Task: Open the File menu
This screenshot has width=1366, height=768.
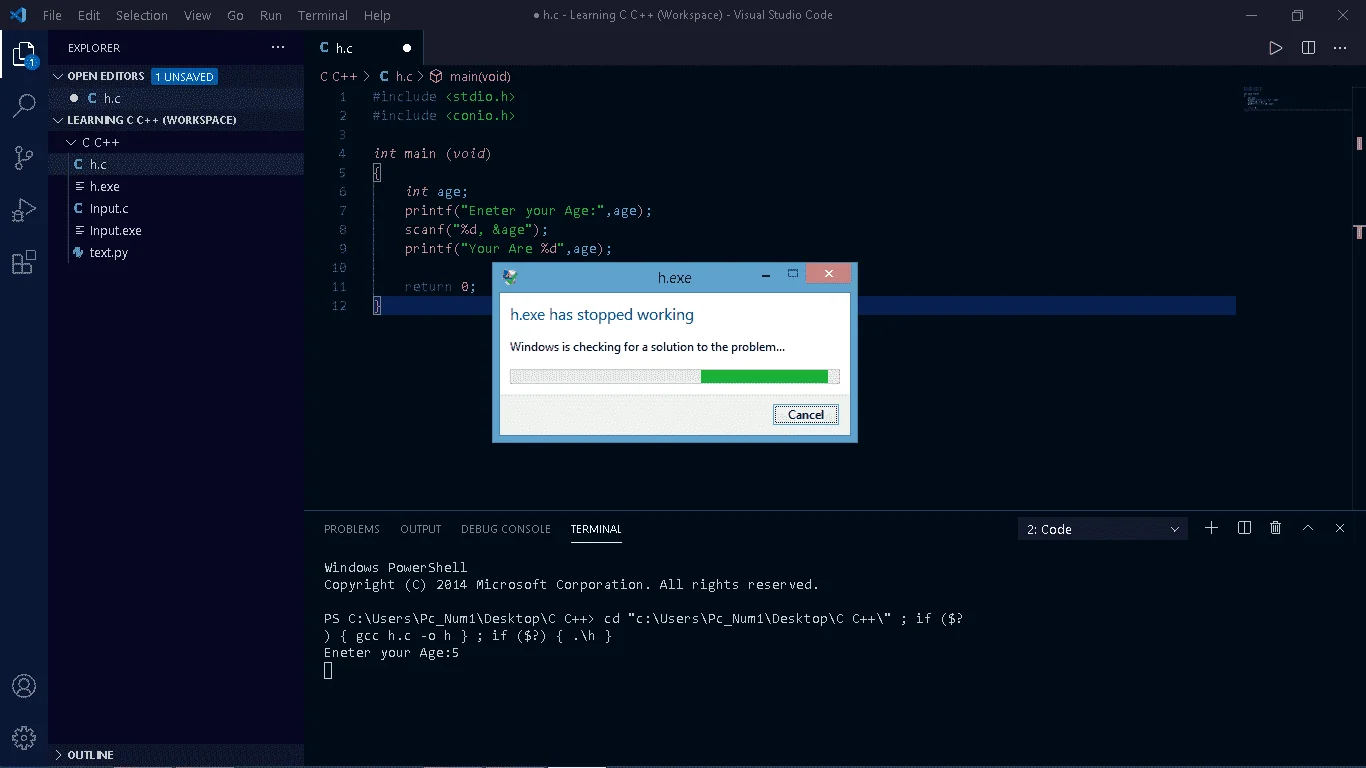Action: [x=52, y=15]
